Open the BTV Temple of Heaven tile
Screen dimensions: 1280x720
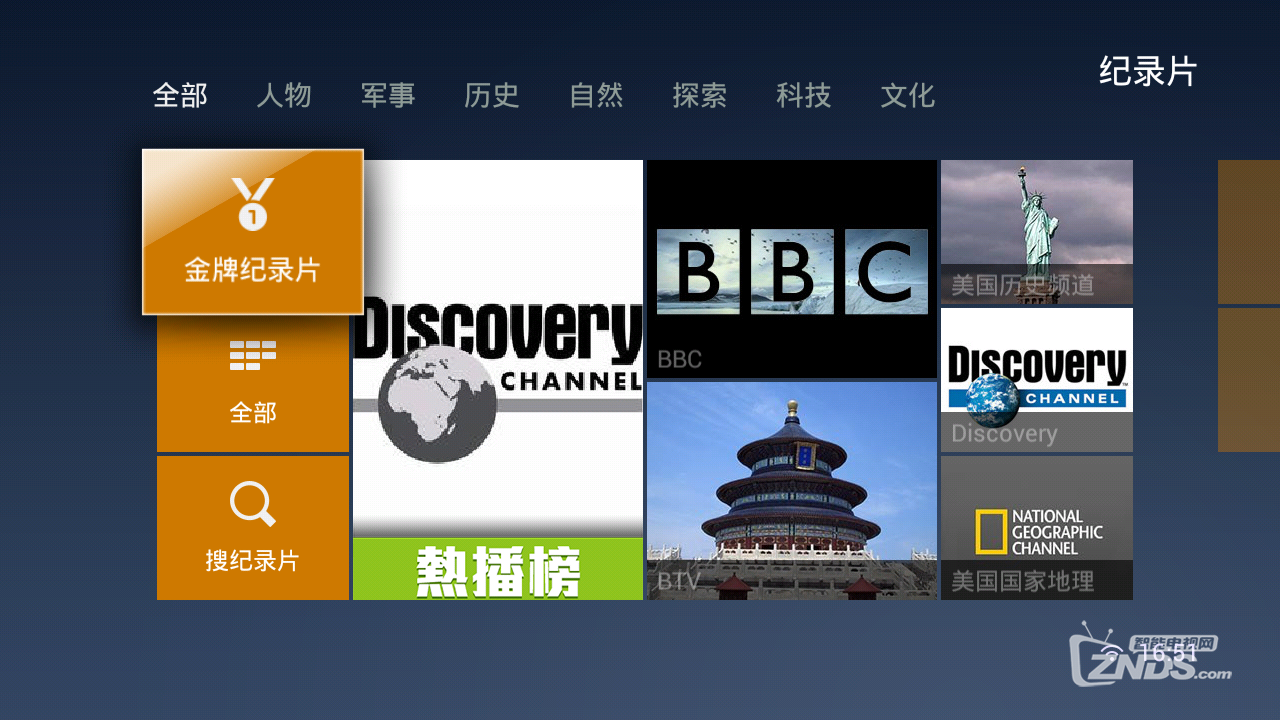(x=792, y=491)
